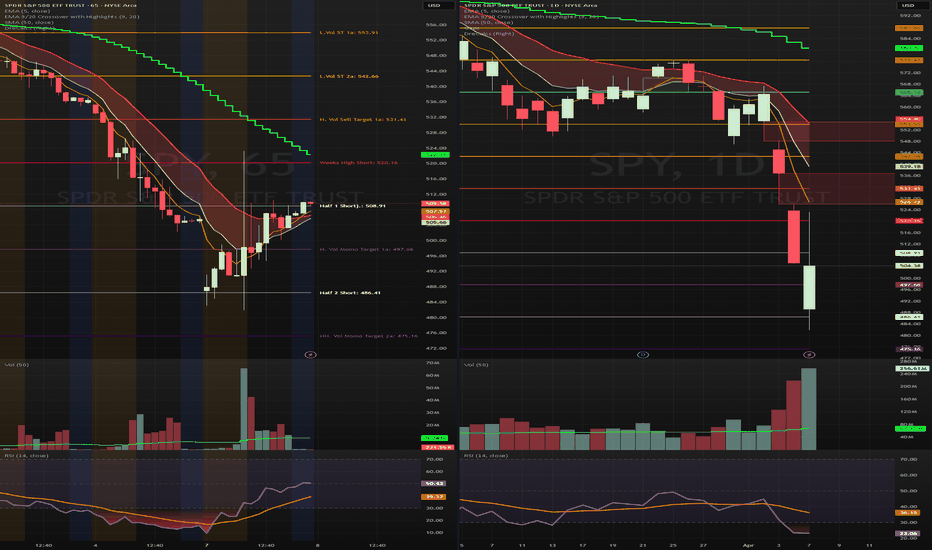Click the upper red supply zone on daily chart

pos(829,131)
